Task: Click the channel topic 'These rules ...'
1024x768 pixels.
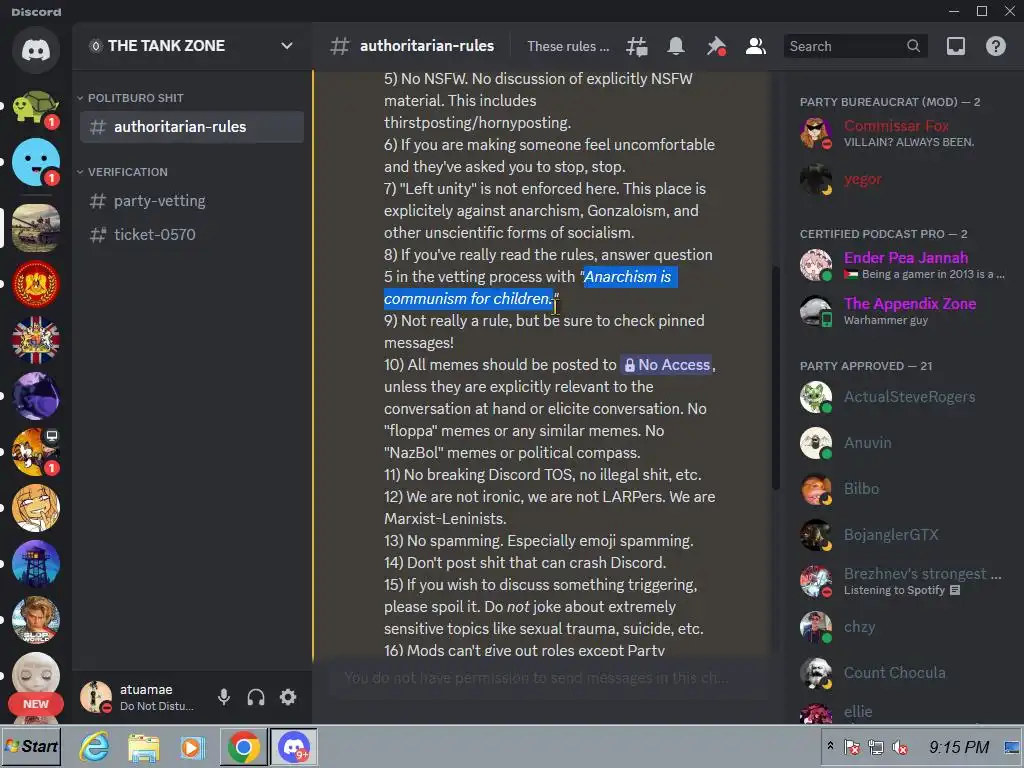Action: coord(568,46)
